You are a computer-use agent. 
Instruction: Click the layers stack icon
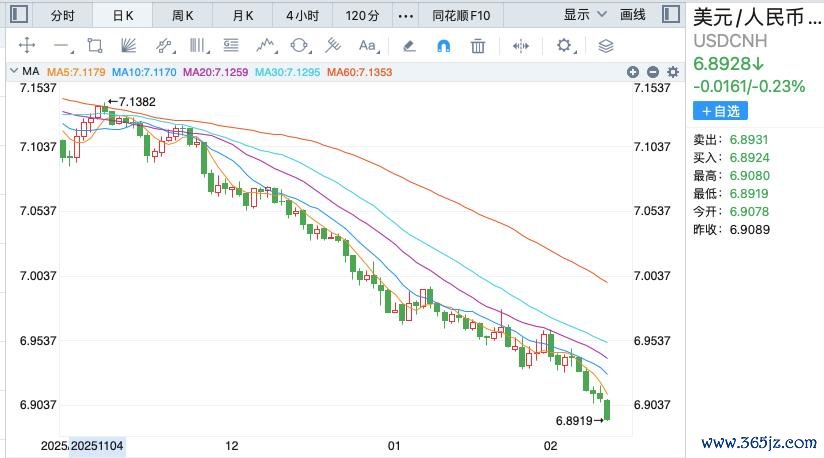[606, 46]
